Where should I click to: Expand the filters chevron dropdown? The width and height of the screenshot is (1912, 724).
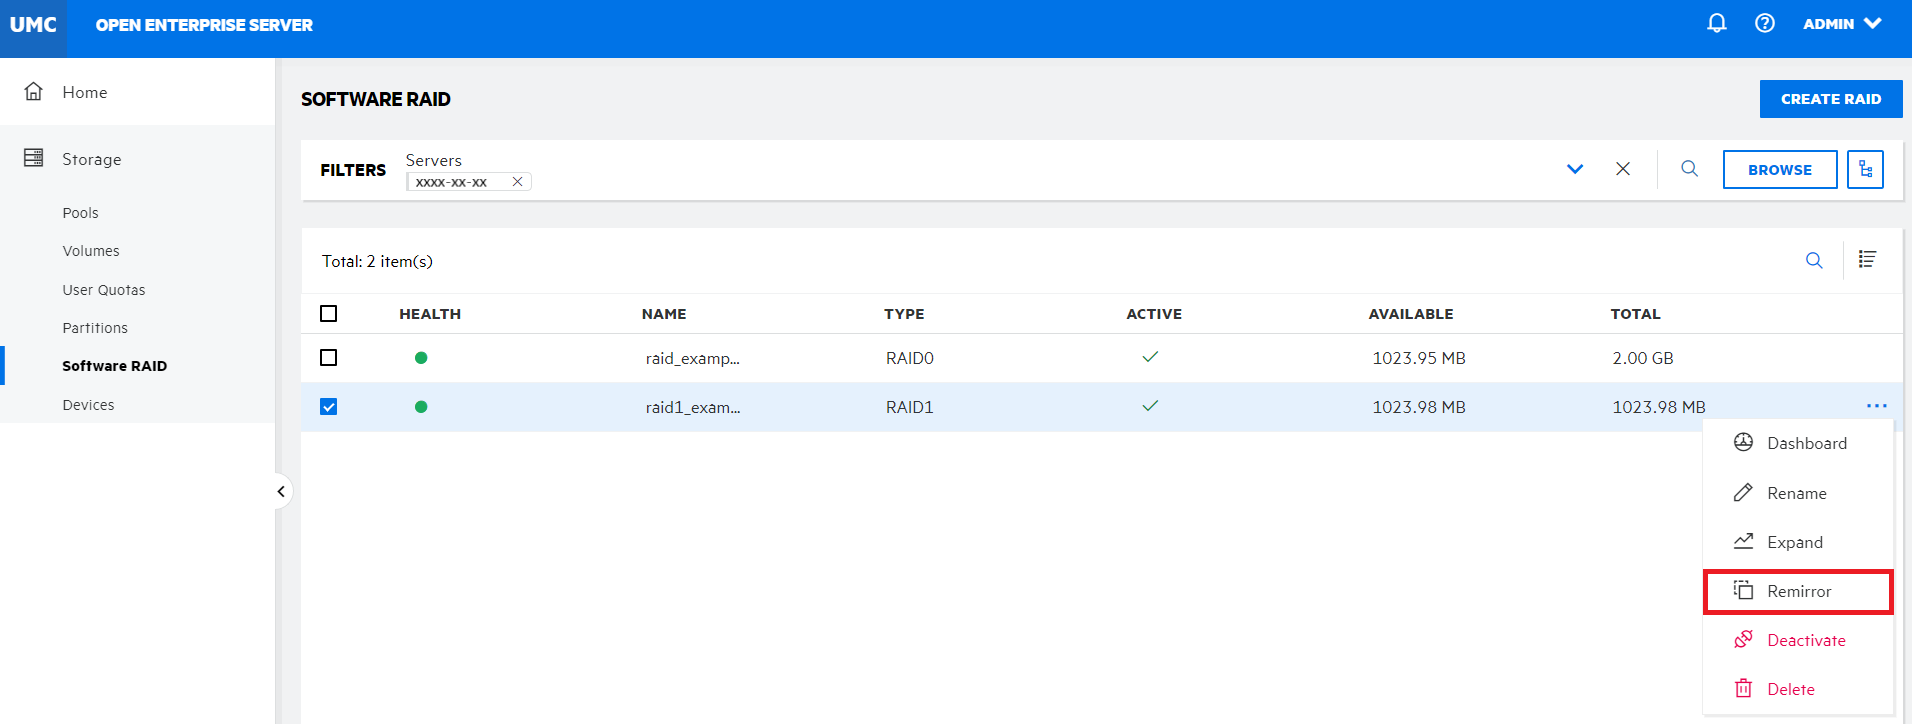click(x=1574, y=169)
